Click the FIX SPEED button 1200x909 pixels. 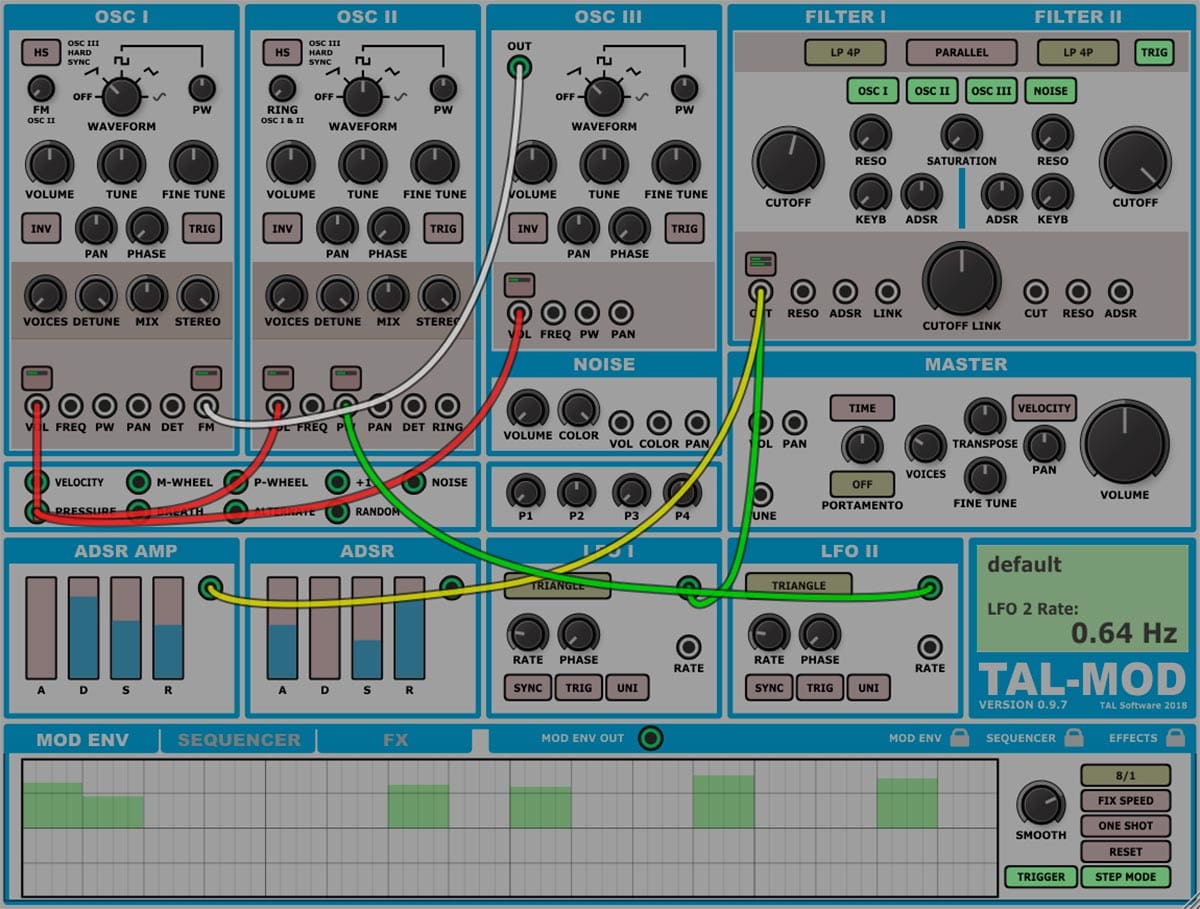[x=1125, y=801]
